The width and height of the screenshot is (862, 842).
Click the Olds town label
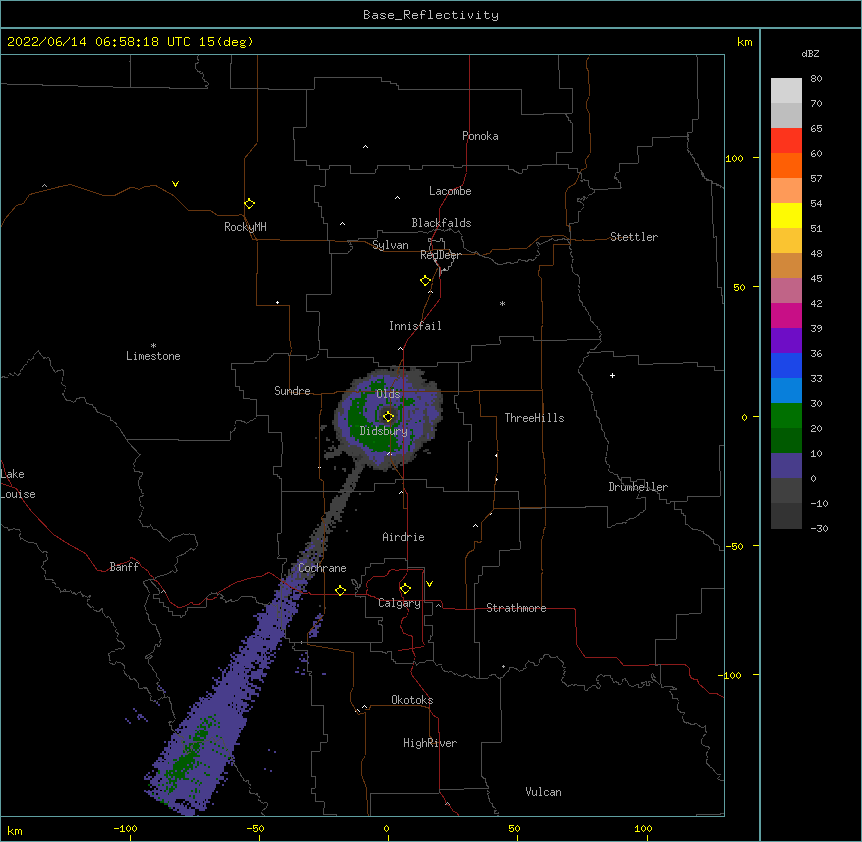point(388,394)
